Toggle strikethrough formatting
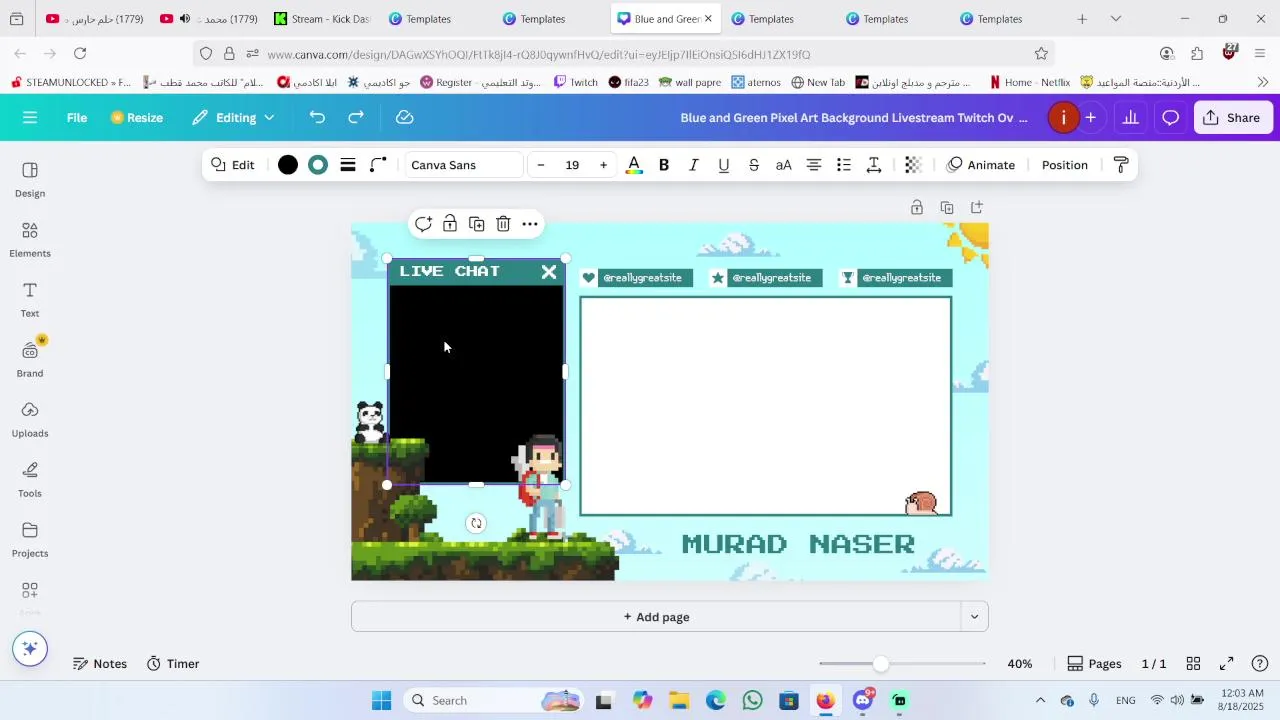The image size is (1280, 720). (754, 165)
